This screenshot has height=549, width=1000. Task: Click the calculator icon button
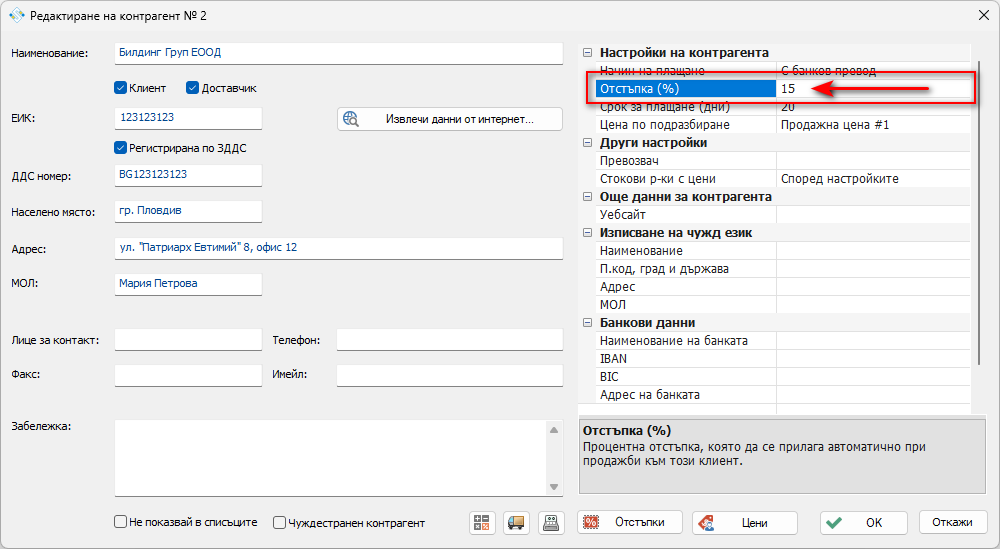pos(482,523)
